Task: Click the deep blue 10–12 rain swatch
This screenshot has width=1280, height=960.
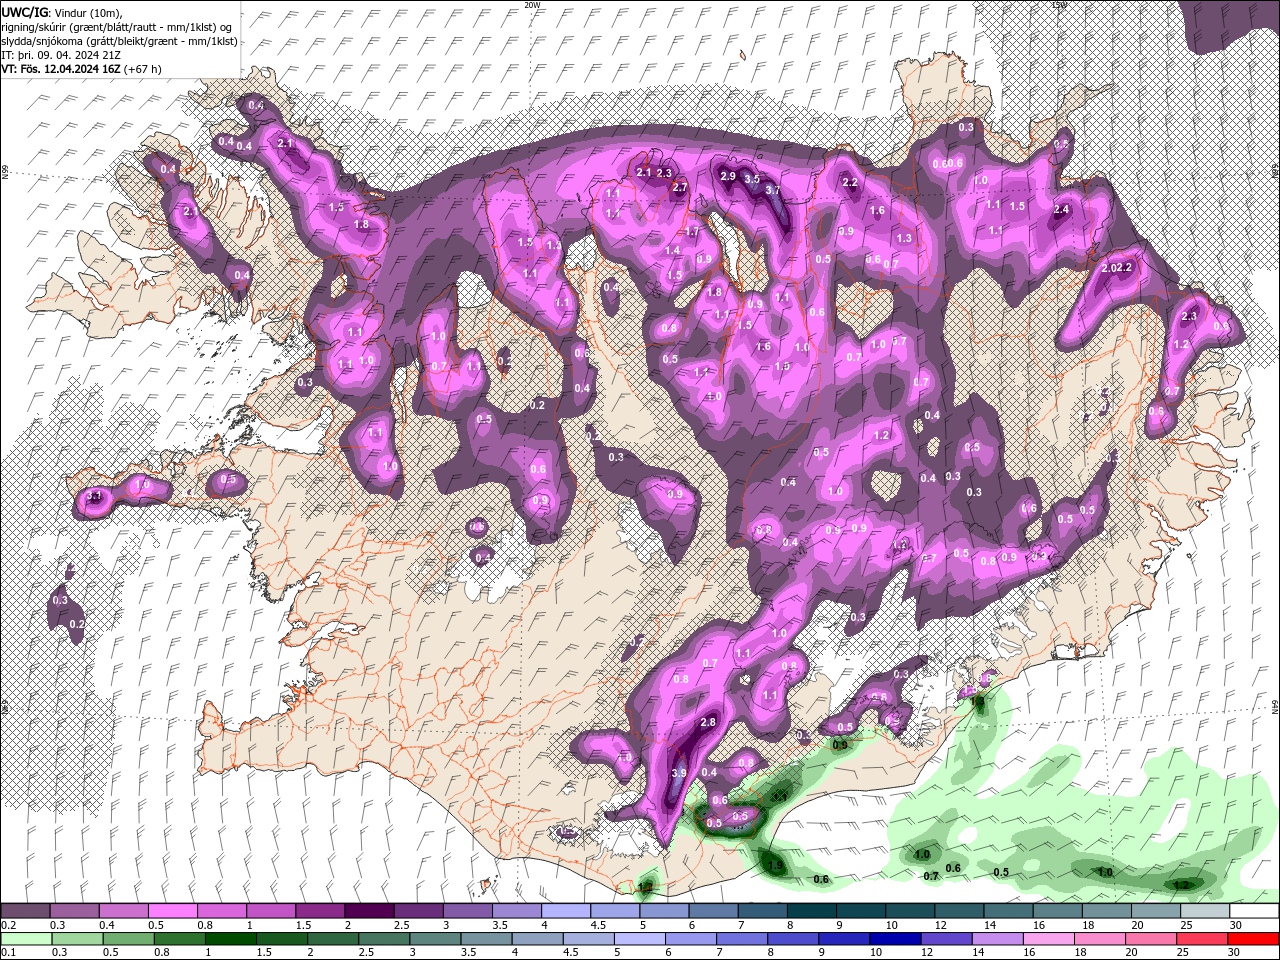Action: (x=895, y=939)
